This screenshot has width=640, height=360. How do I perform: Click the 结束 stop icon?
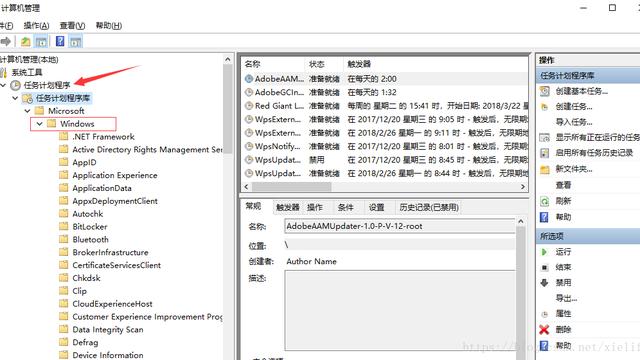(x=544, y=267)
